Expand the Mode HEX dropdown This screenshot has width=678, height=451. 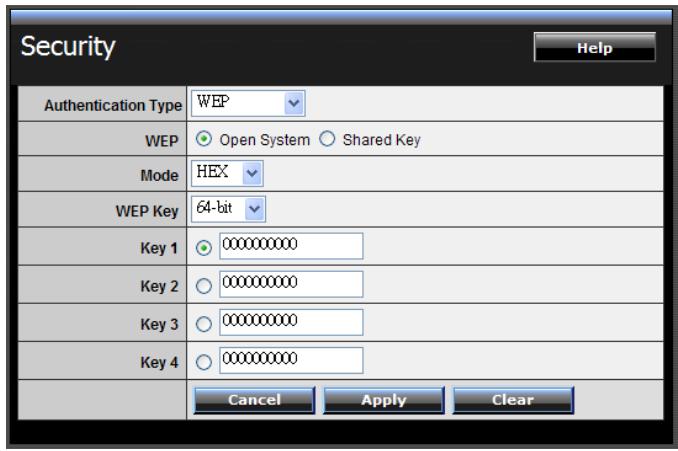click(227, 173)
